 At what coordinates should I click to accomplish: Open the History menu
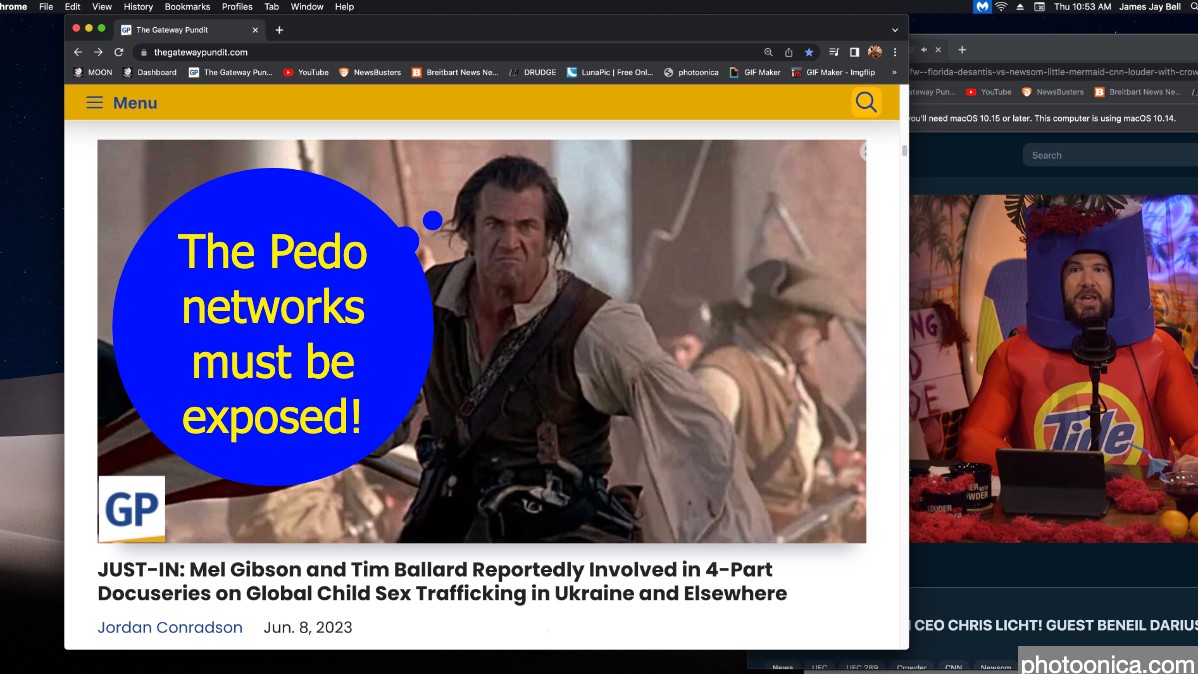click(x=138, y=7)
